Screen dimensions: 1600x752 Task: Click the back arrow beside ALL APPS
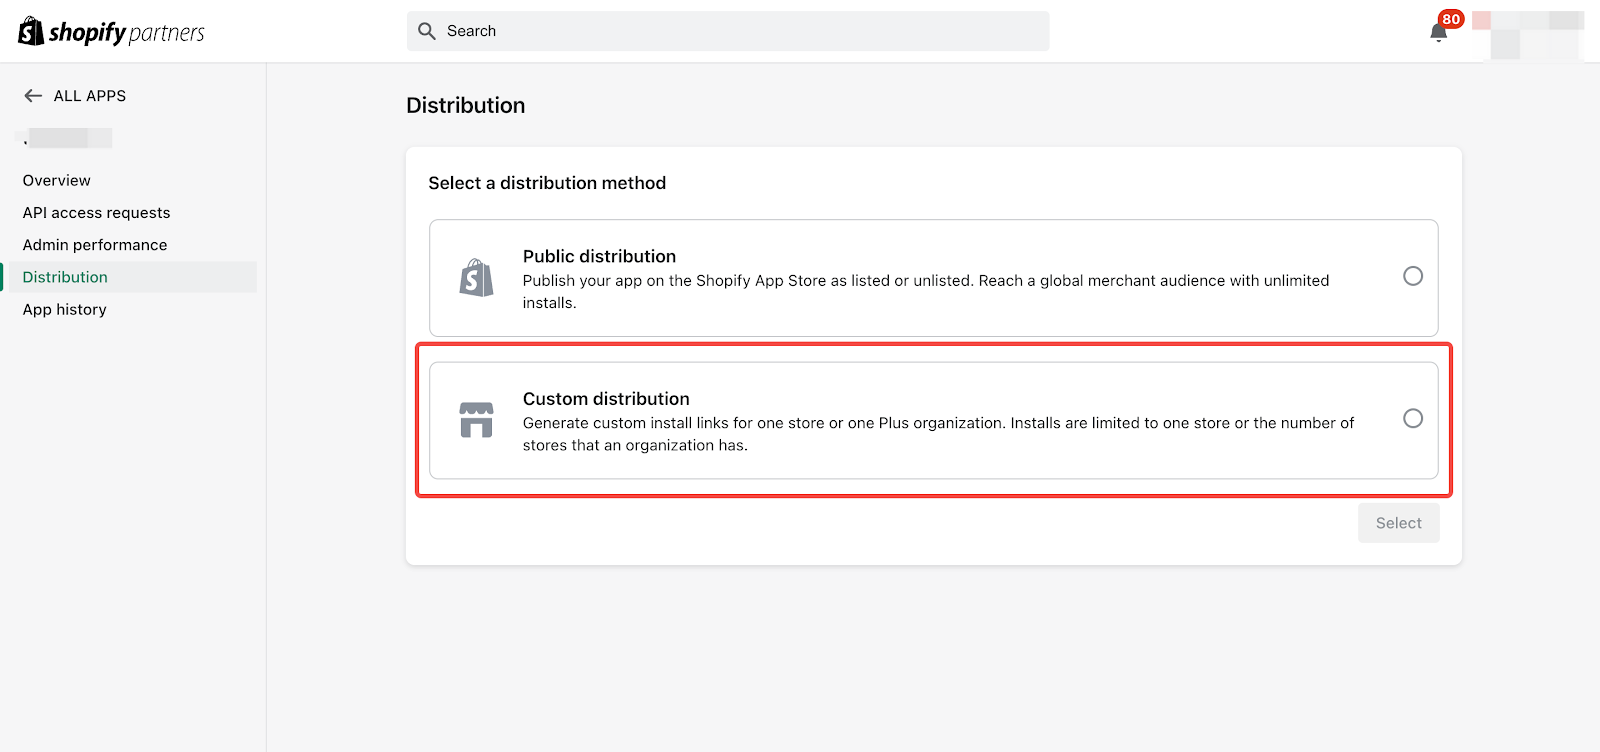[x=33, y=96]
